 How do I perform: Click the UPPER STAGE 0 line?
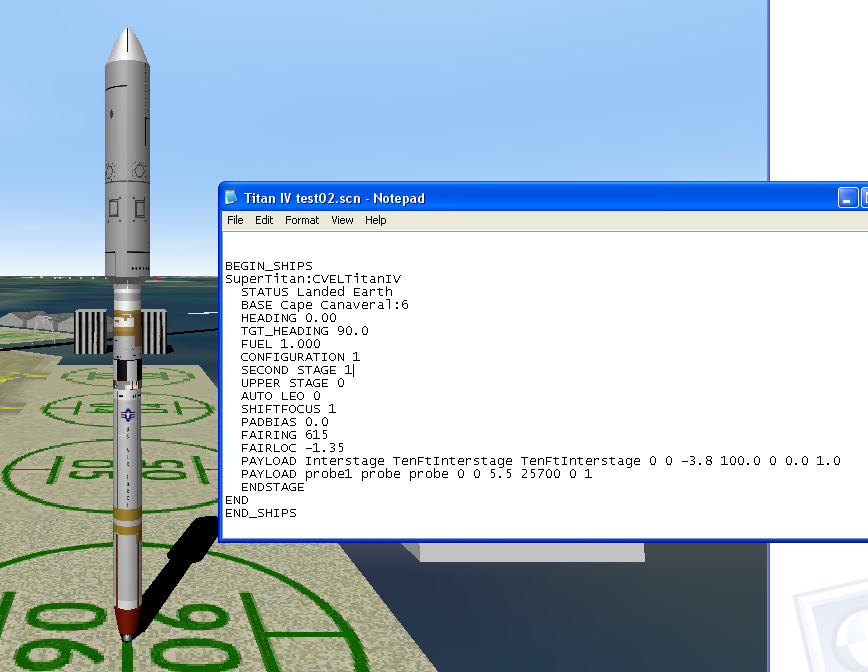tap(293, 383)
